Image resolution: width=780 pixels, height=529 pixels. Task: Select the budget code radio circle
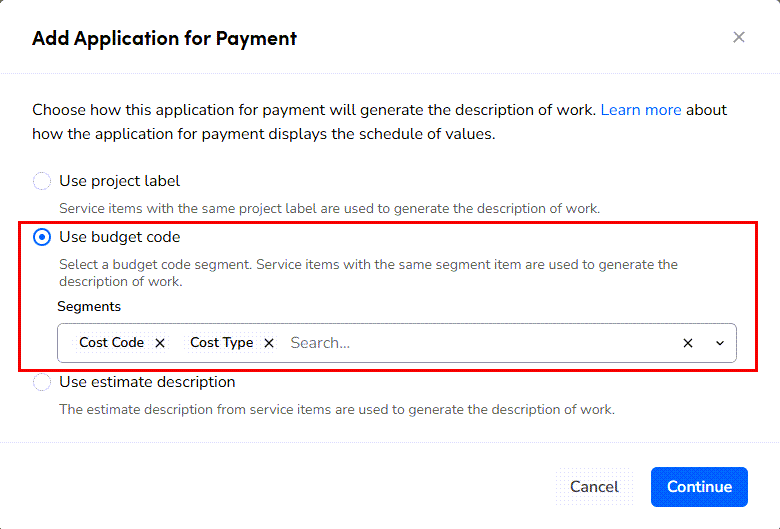coord(42,237)
